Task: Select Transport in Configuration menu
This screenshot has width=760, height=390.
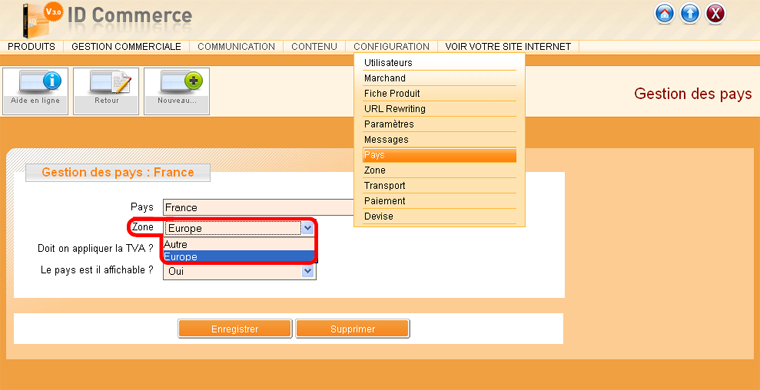Action: [439, 186]
